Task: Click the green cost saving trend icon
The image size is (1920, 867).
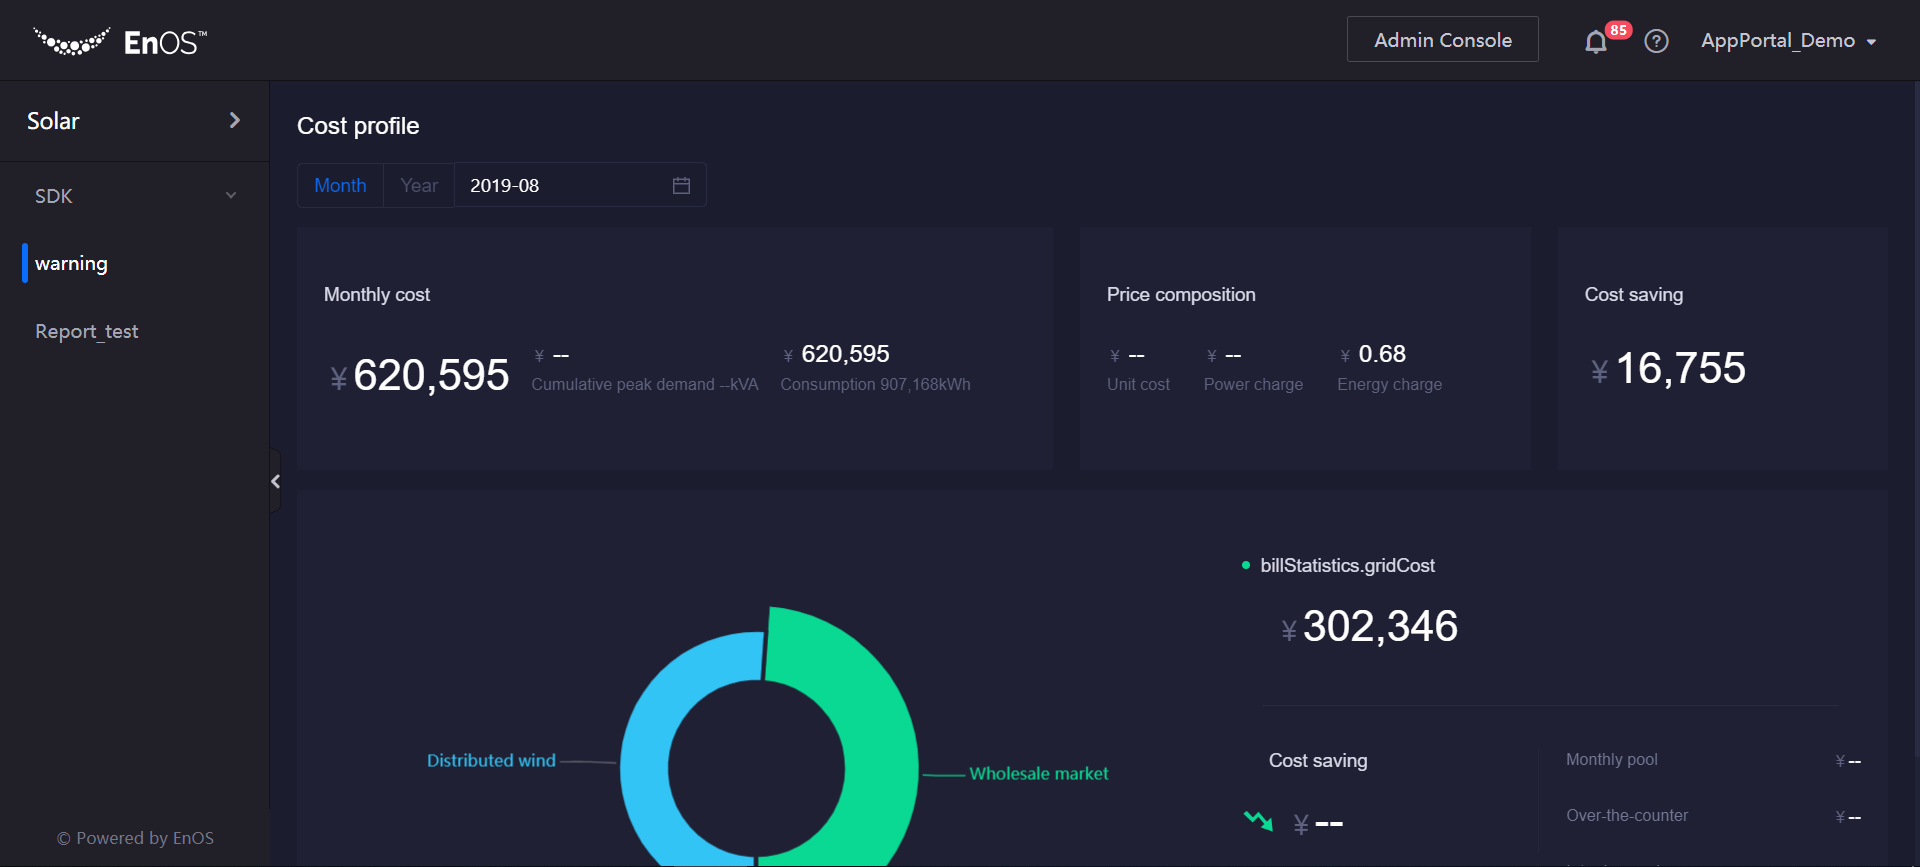Action: click(x=1258, y=821)
